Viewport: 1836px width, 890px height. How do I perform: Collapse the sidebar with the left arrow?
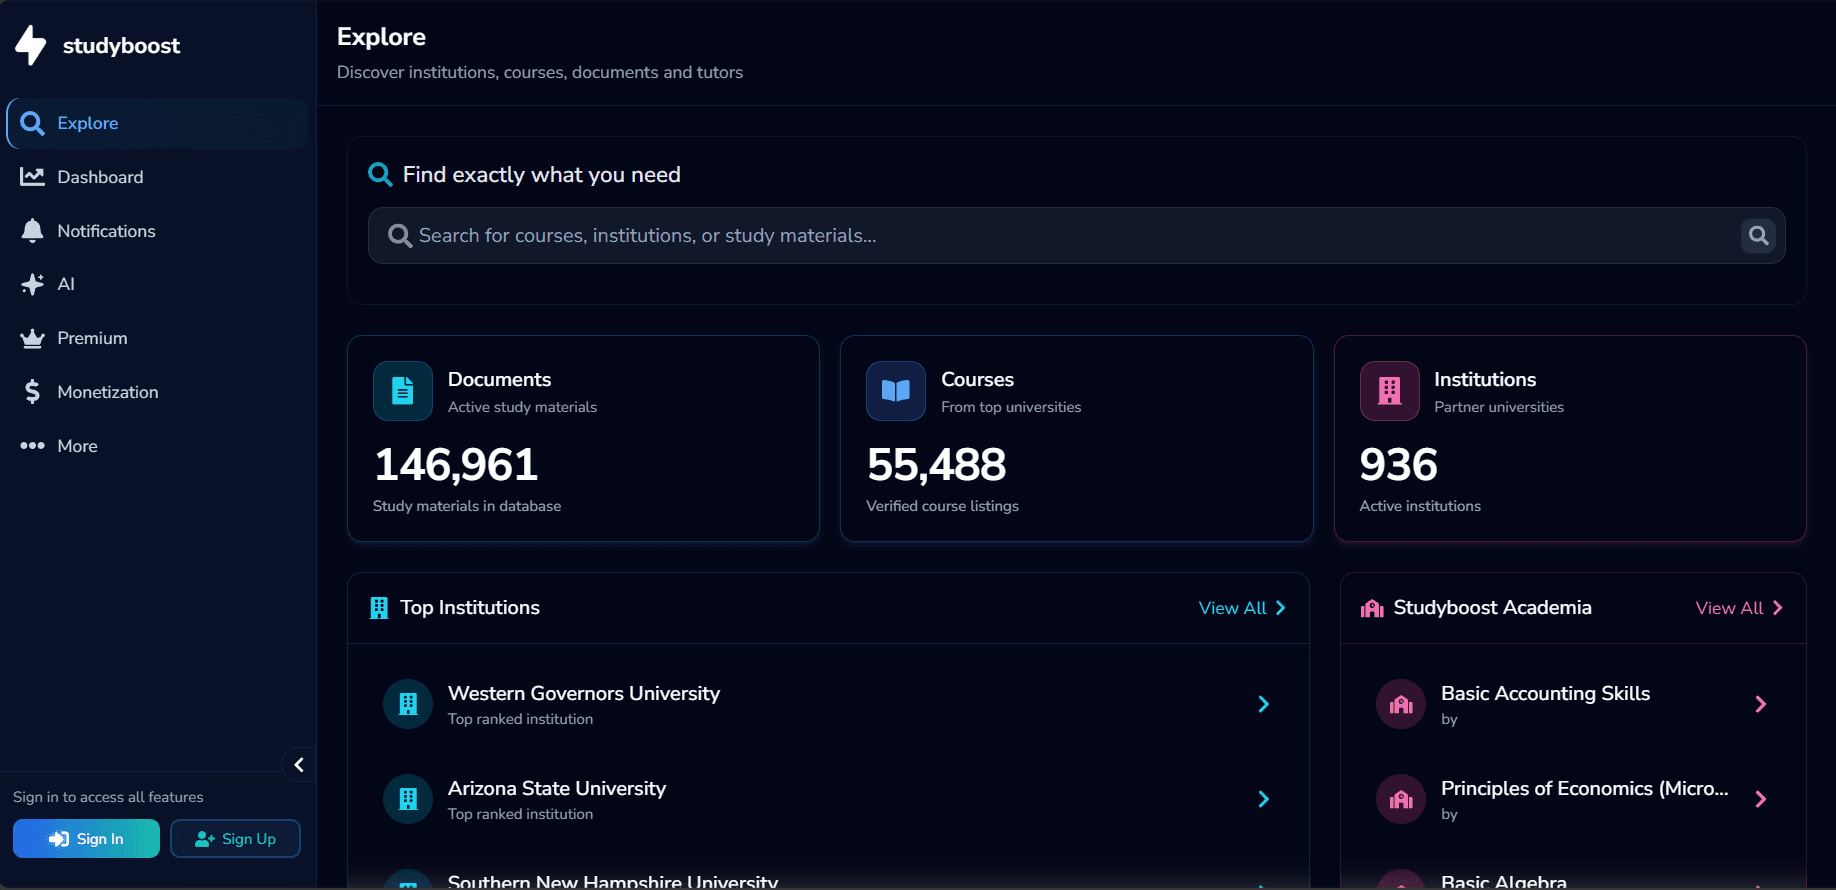point(299,765)
